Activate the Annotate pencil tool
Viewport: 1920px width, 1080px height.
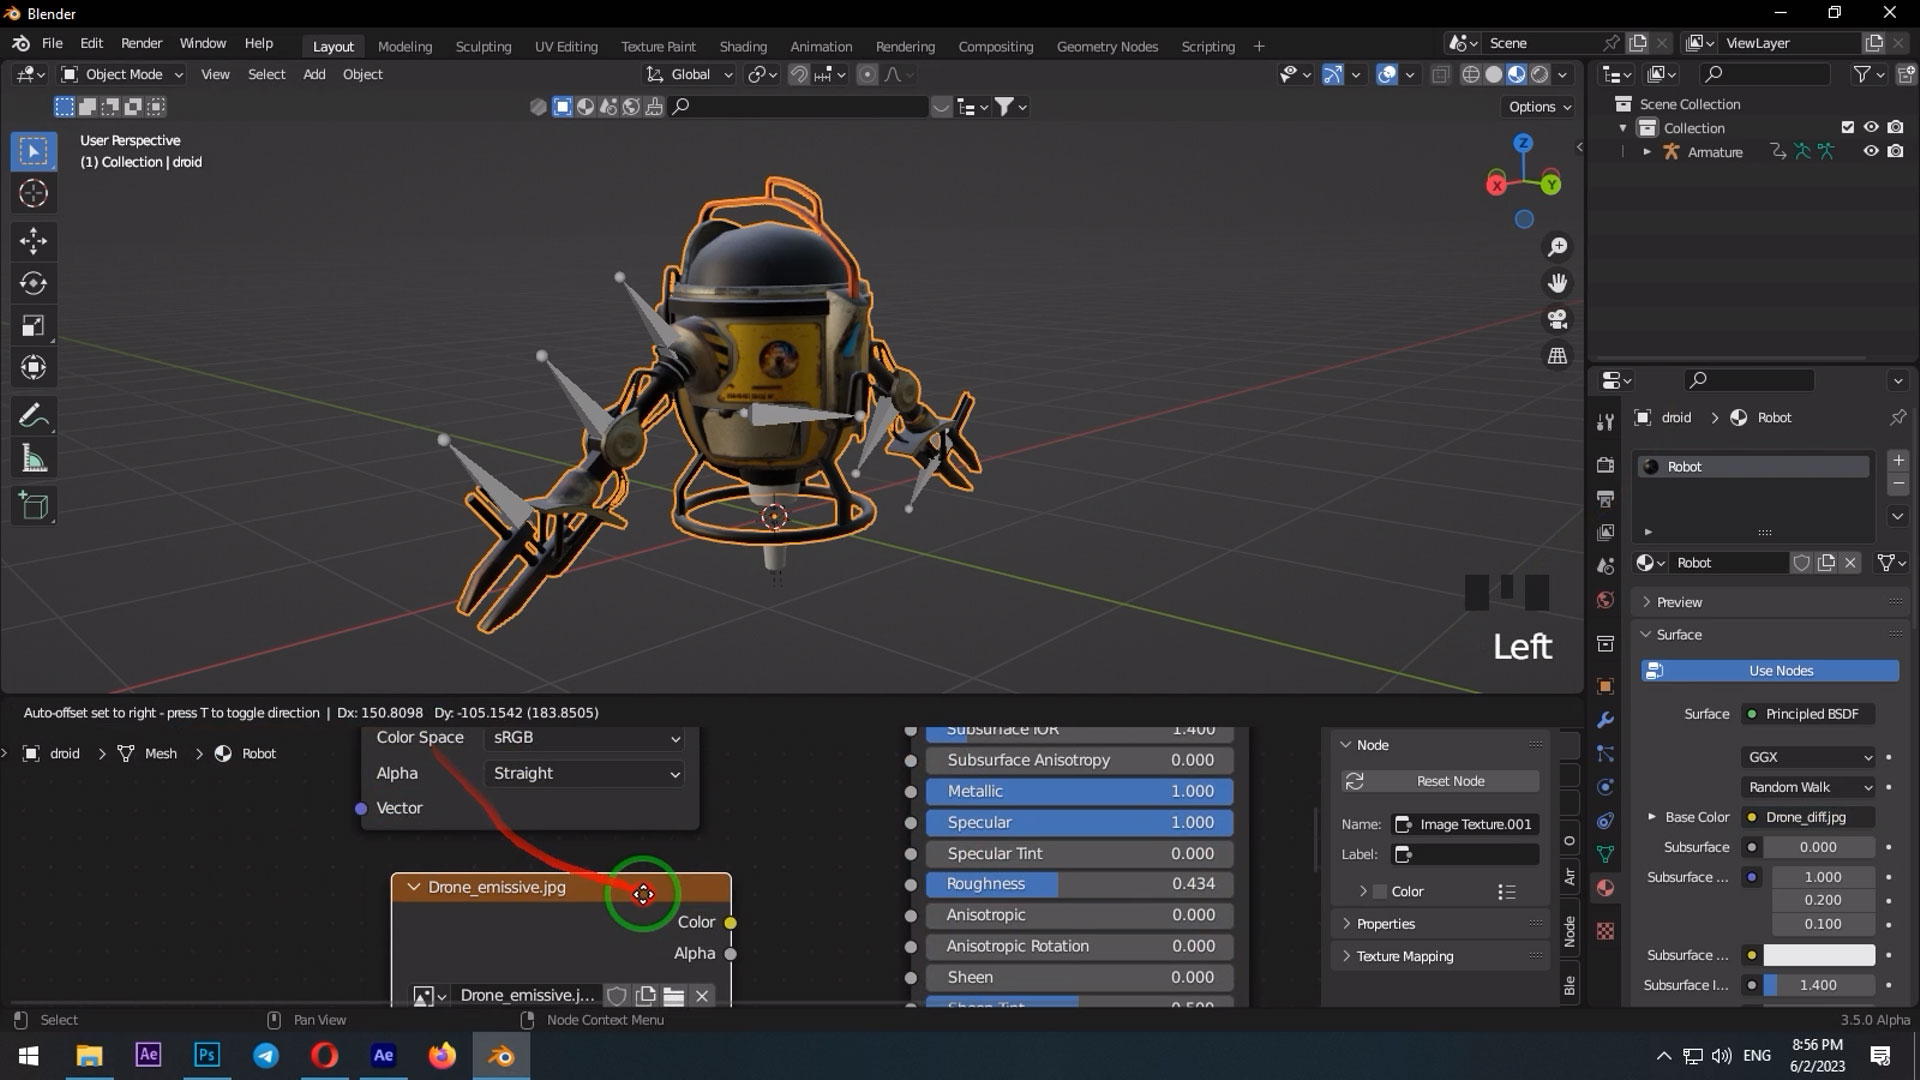[33, 415]
